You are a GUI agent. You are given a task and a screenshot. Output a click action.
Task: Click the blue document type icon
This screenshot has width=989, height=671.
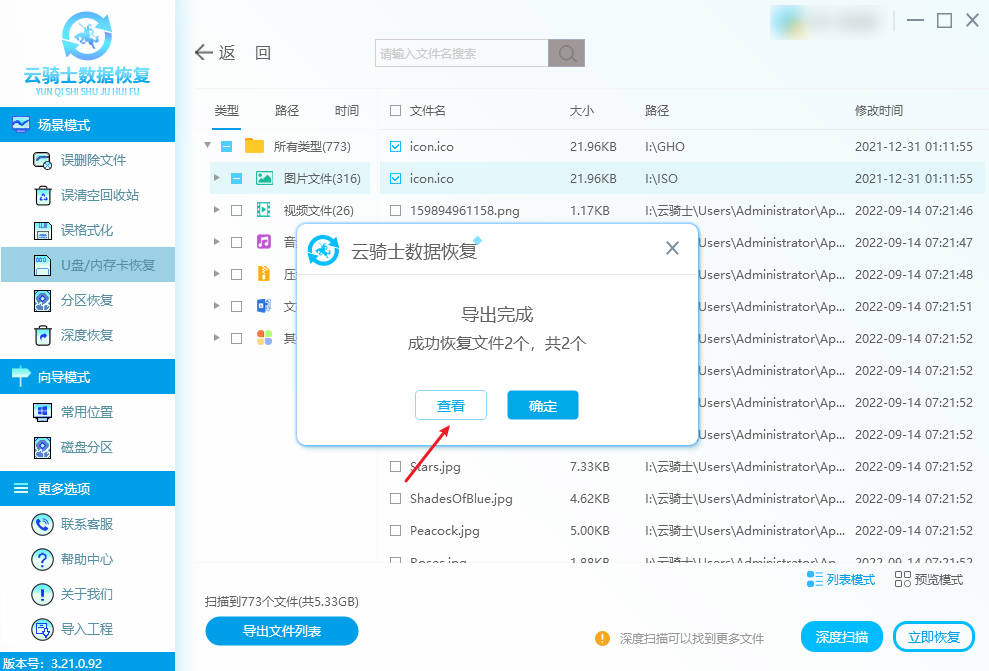264,306
